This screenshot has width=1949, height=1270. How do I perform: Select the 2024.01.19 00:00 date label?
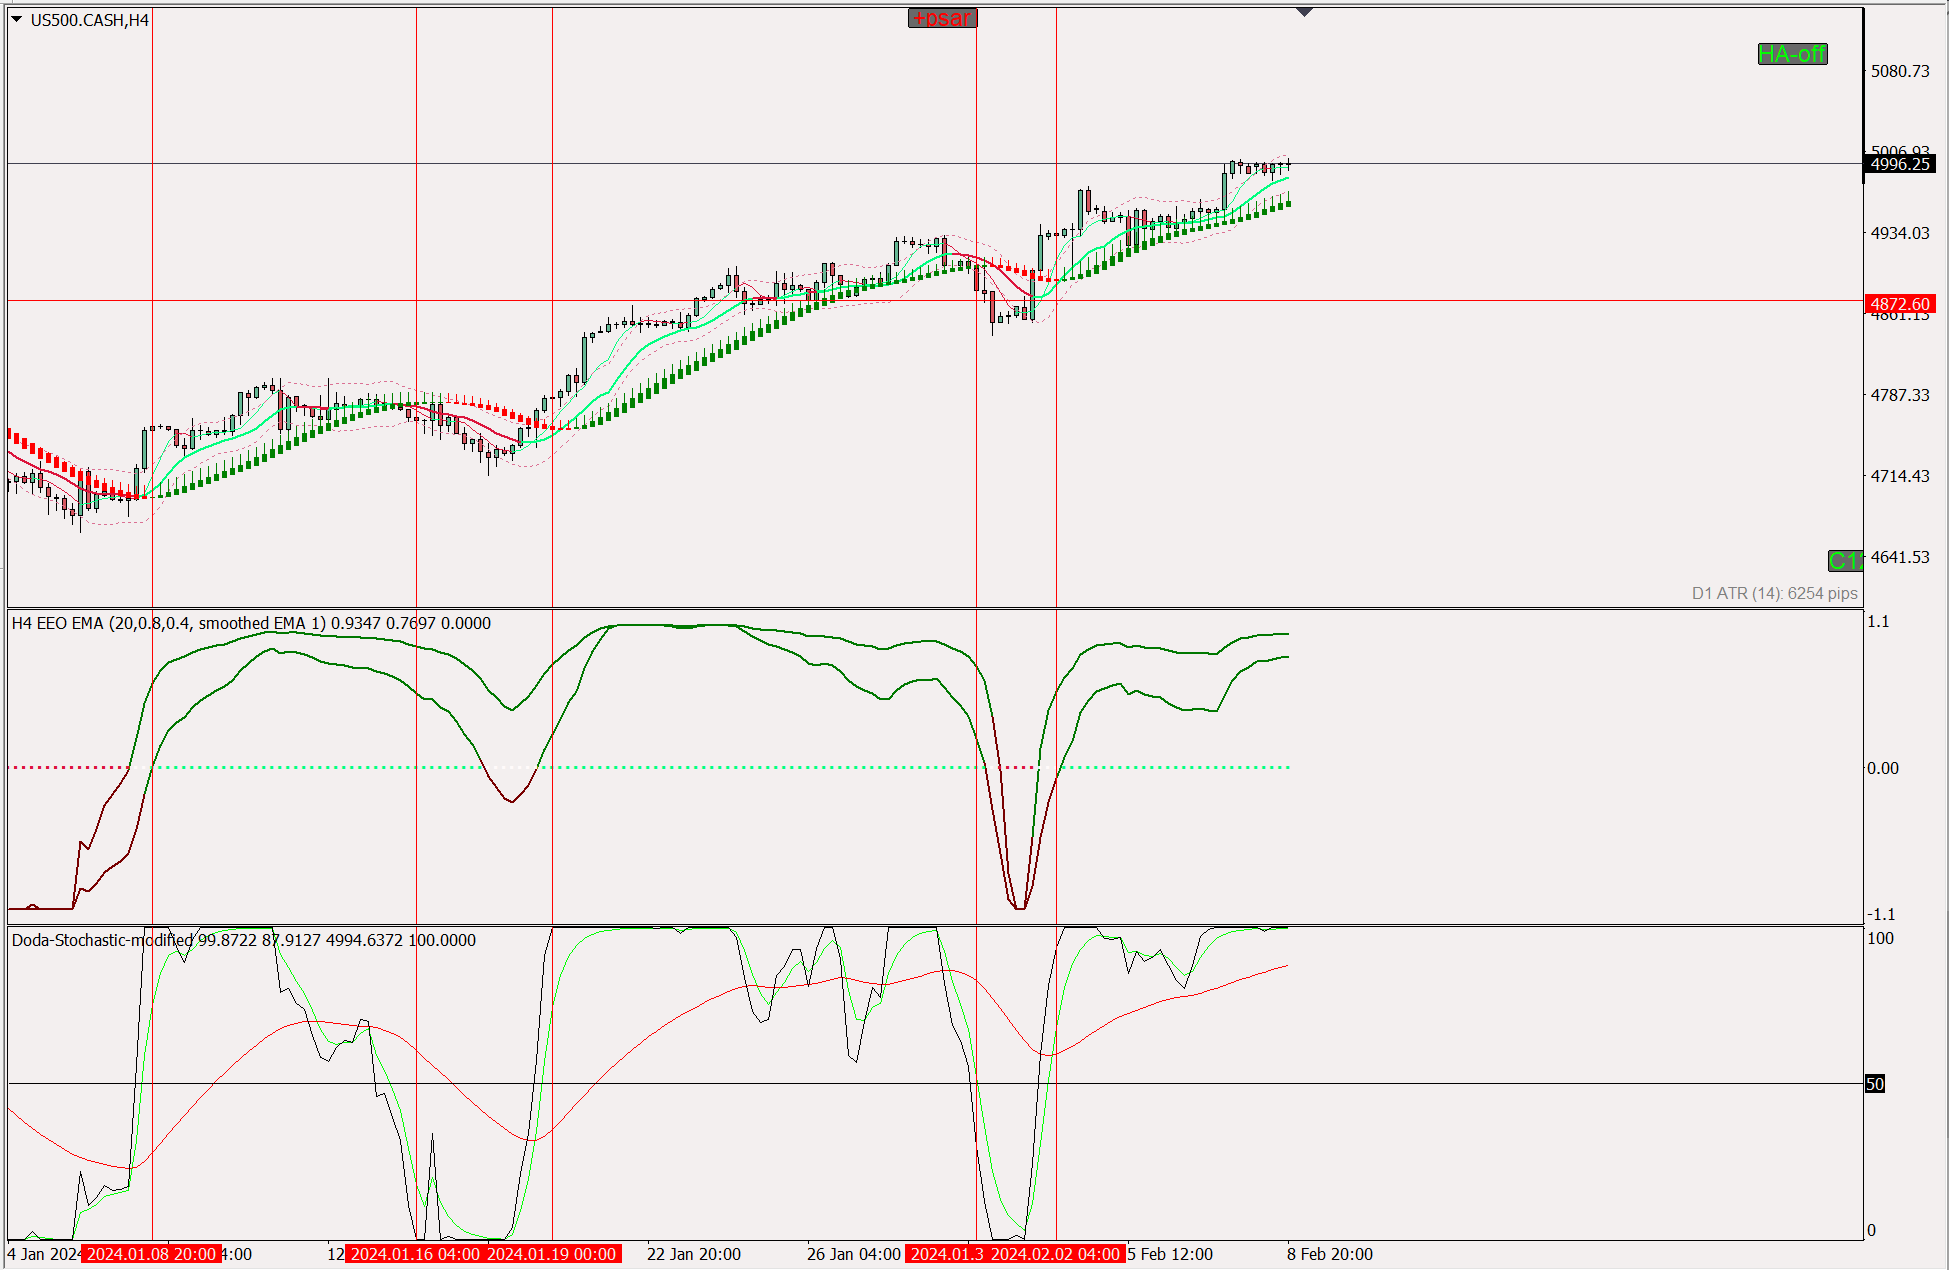(552, 1254)
